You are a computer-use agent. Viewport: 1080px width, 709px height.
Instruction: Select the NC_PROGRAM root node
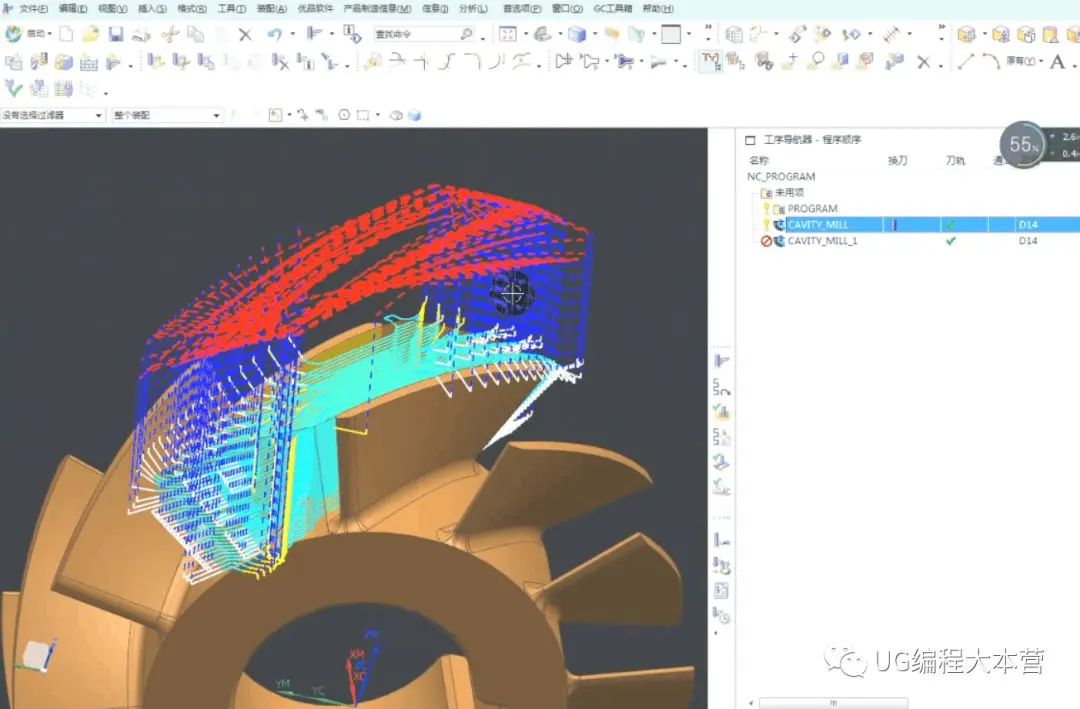point(780,177)
